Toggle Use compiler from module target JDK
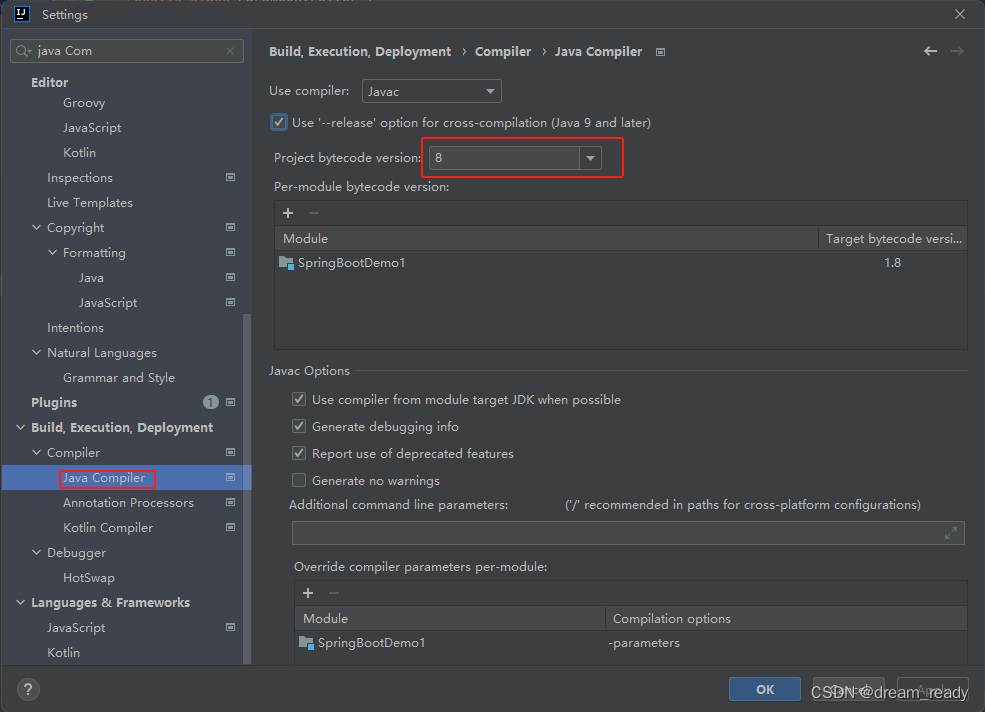 point(299,400)
